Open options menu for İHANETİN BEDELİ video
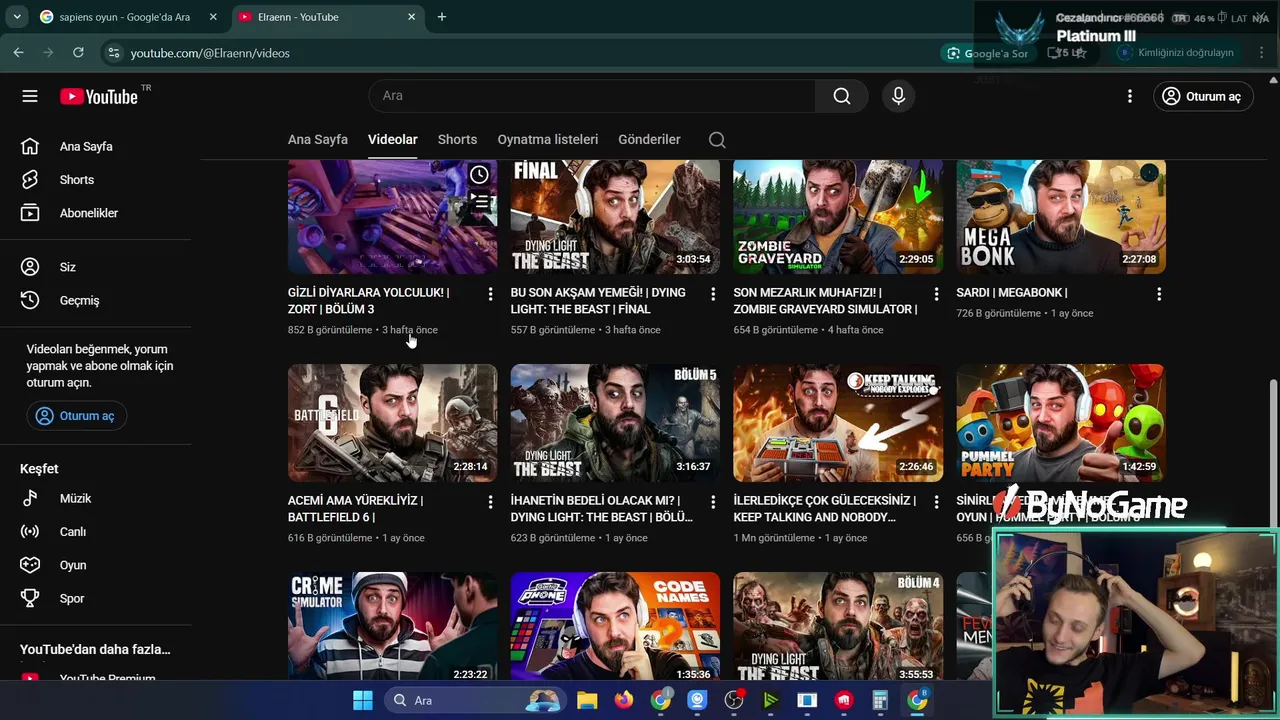The image size is (1280, 720). [x=713, y=502]
